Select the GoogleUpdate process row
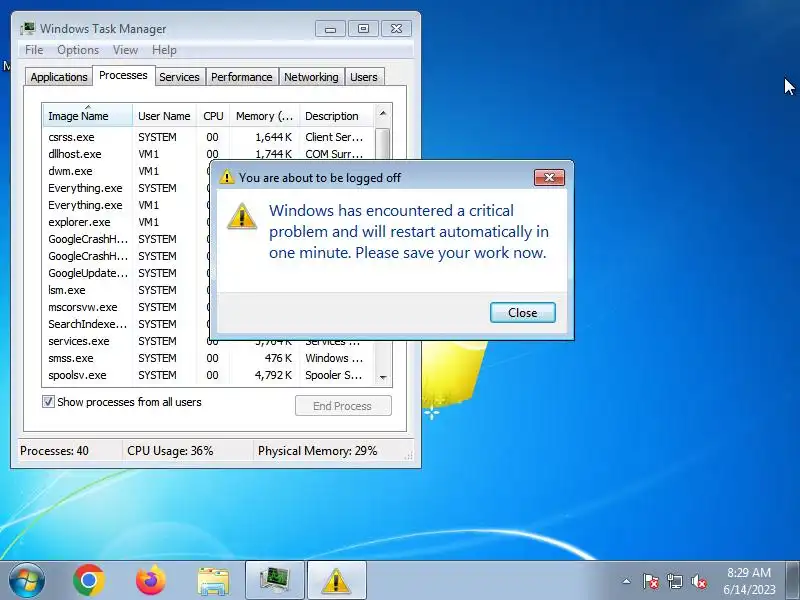 [126, 273]
